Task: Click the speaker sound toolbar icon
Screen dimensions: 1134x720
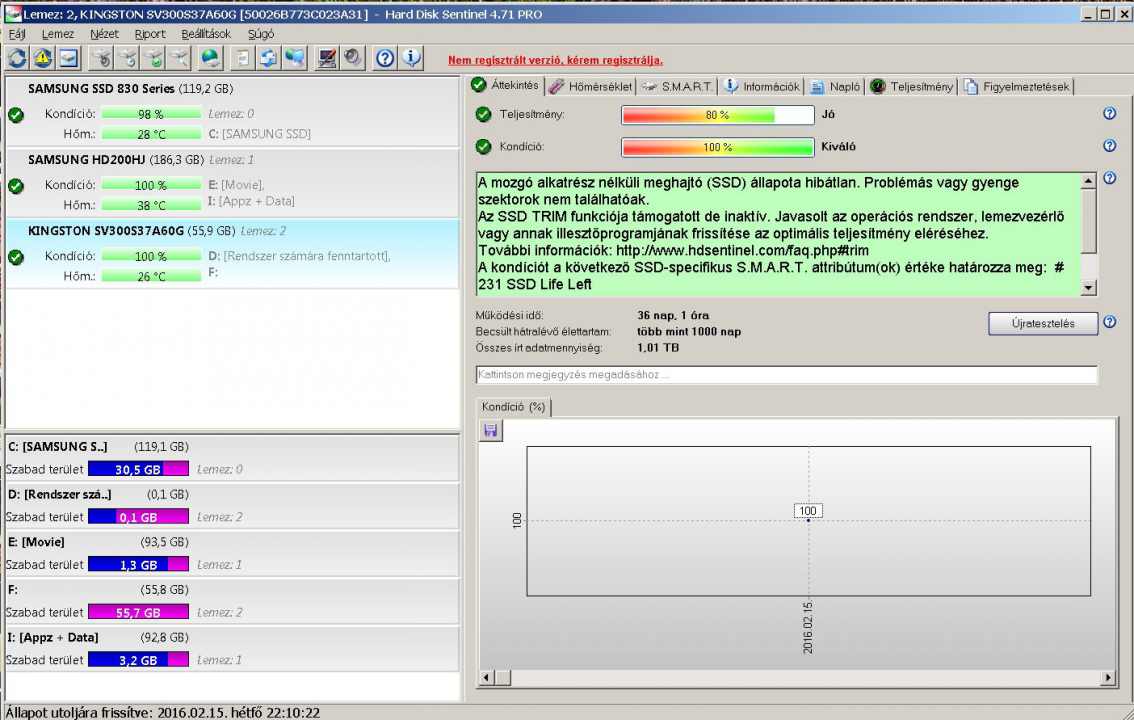Action: [x=353, y=58]
